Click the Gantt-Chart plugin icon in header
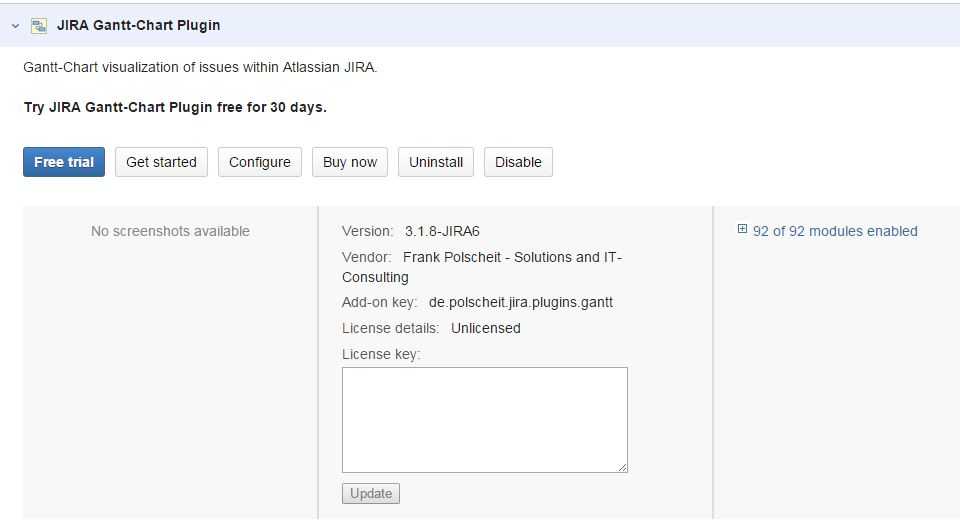This screenshot has width=960, height=527. (x=39, y=26)
